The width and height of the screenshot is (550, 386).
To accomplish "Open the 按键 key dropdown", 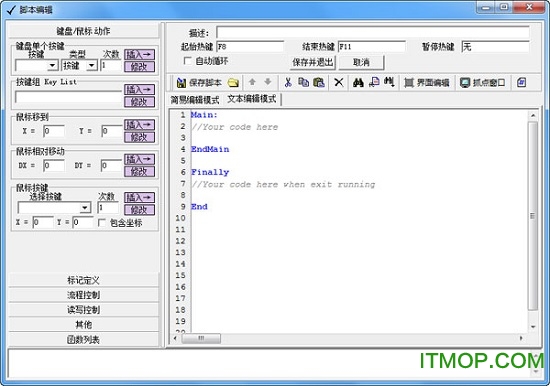I will [x=52, y=66].
